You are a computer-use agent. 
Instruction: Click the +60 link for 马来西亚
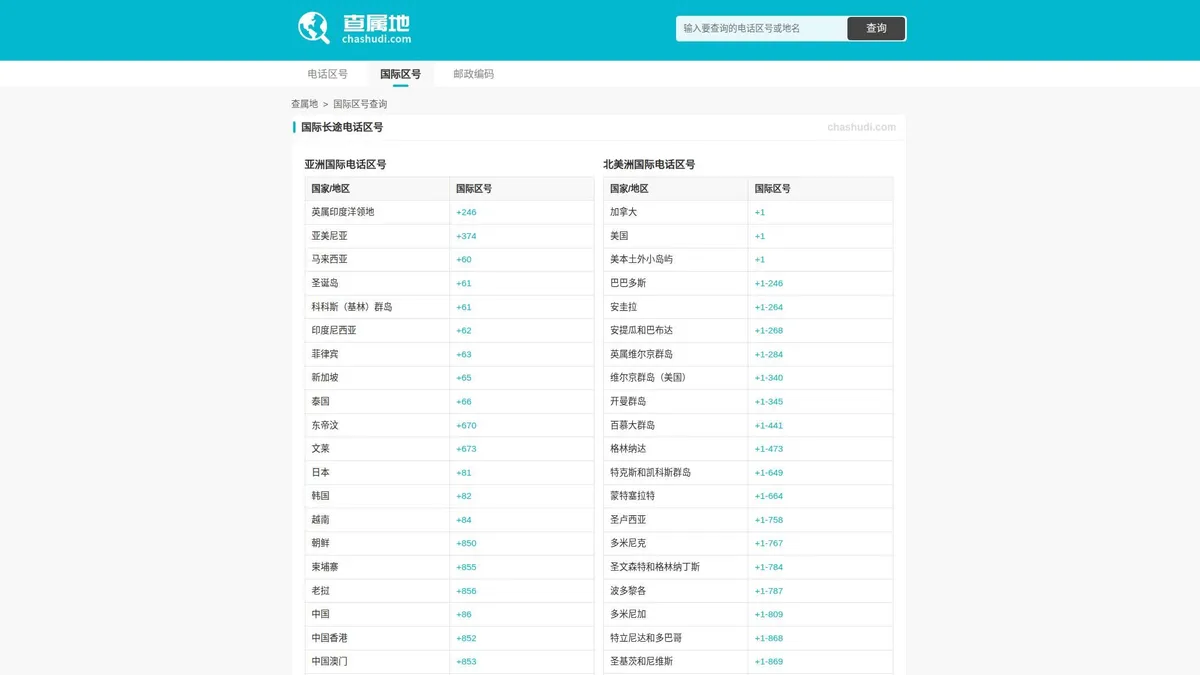464,259
